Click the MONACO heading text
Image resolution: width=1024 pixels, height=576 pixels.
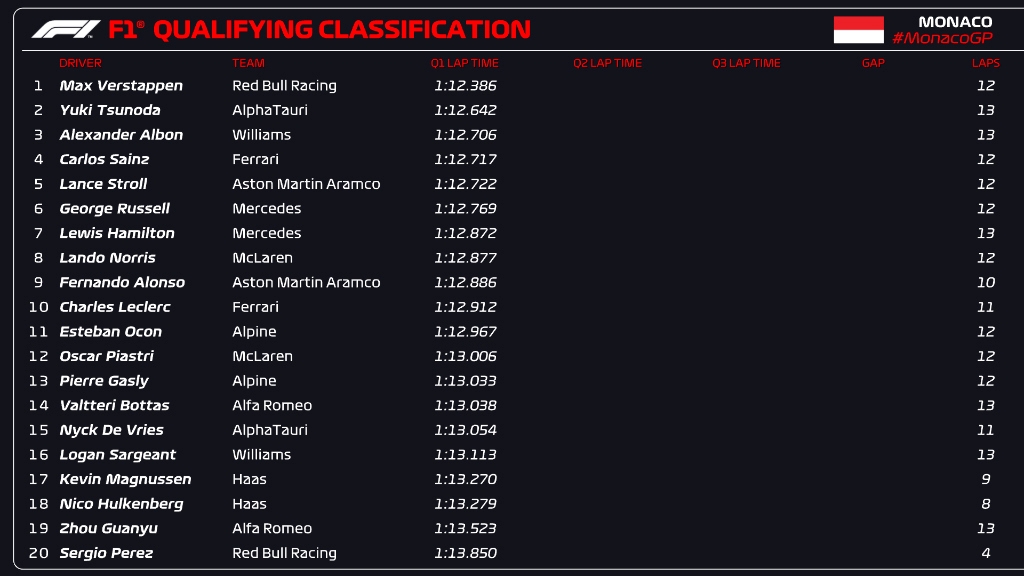click(955, 22)
